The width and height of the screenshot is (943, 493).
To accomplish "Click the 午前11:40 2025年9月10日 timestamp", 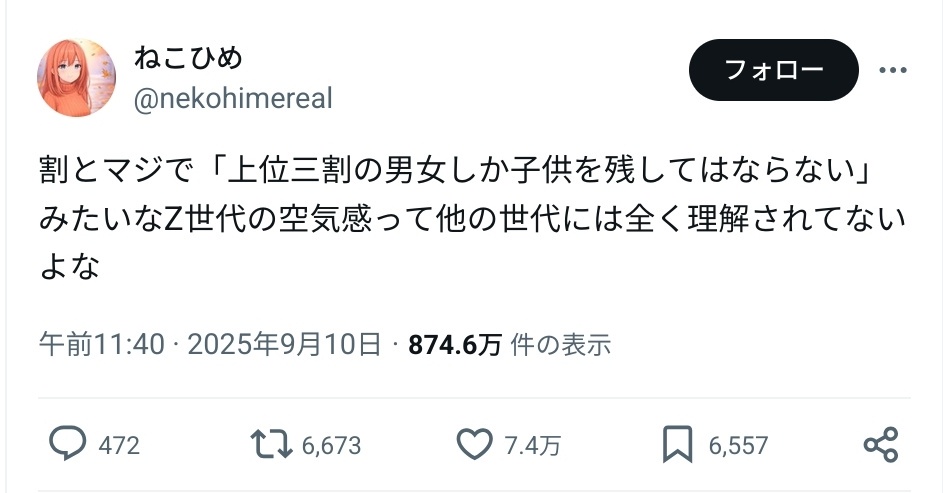I will [210, 344].
